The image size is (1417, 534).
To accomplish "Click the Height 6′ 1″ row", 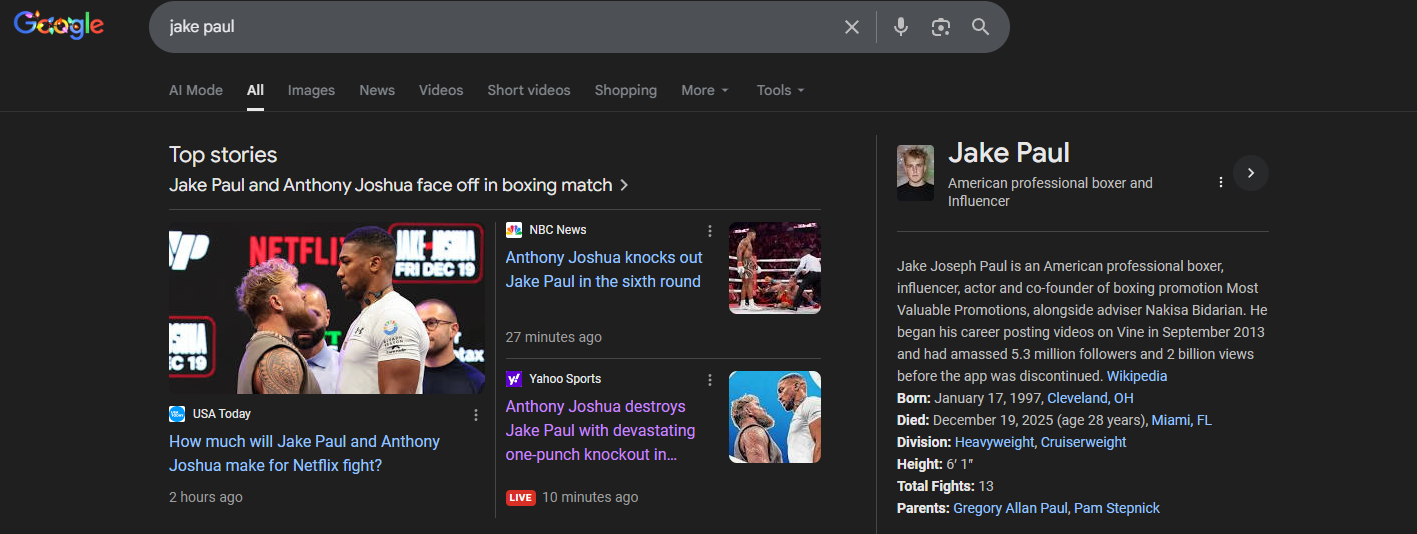I will click(934, 464).
